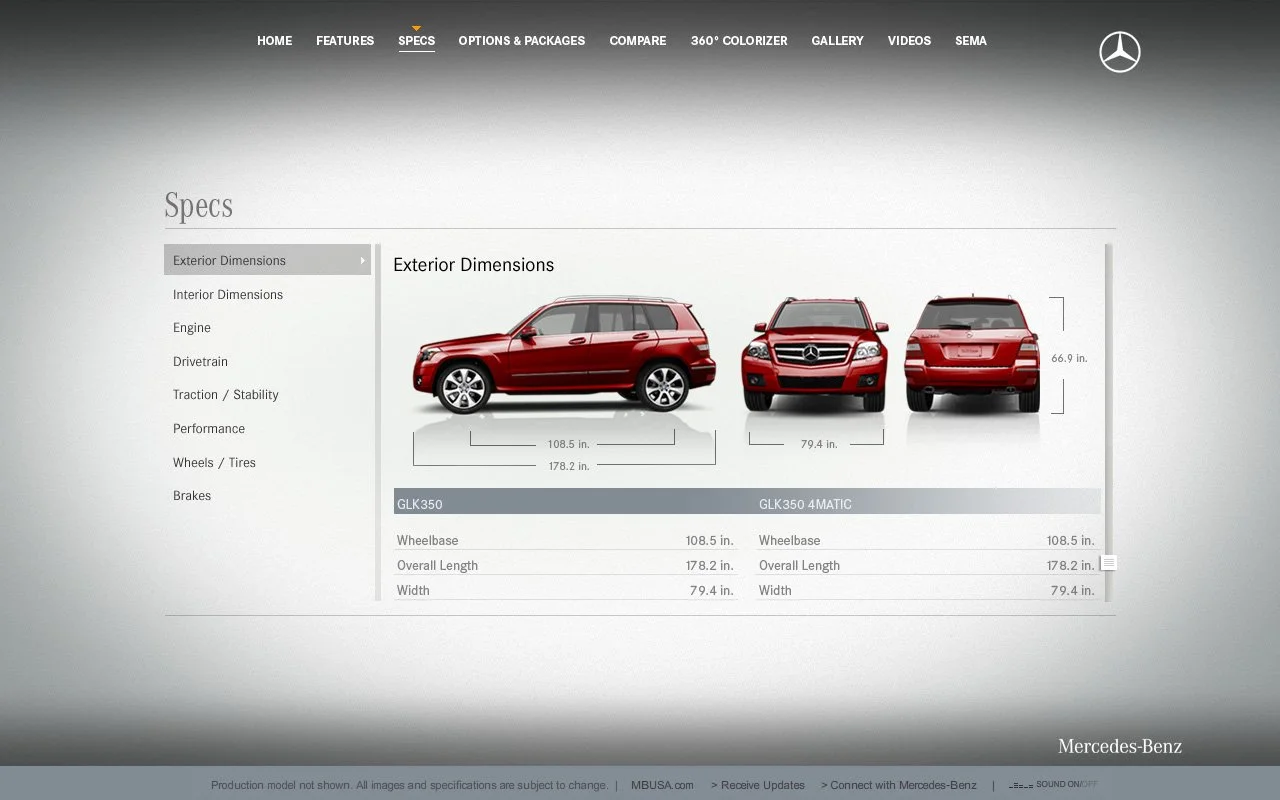View the Engine specs
Image resolution: width=1280 pixels, height=800 pixels.
[192, 328]
